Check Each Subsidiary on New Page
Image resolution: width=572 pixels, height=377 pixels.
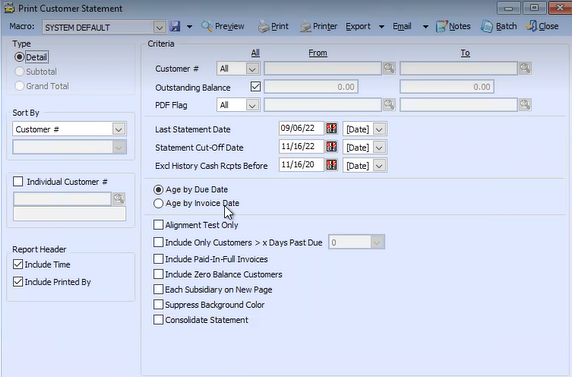[x=158, y=289]
